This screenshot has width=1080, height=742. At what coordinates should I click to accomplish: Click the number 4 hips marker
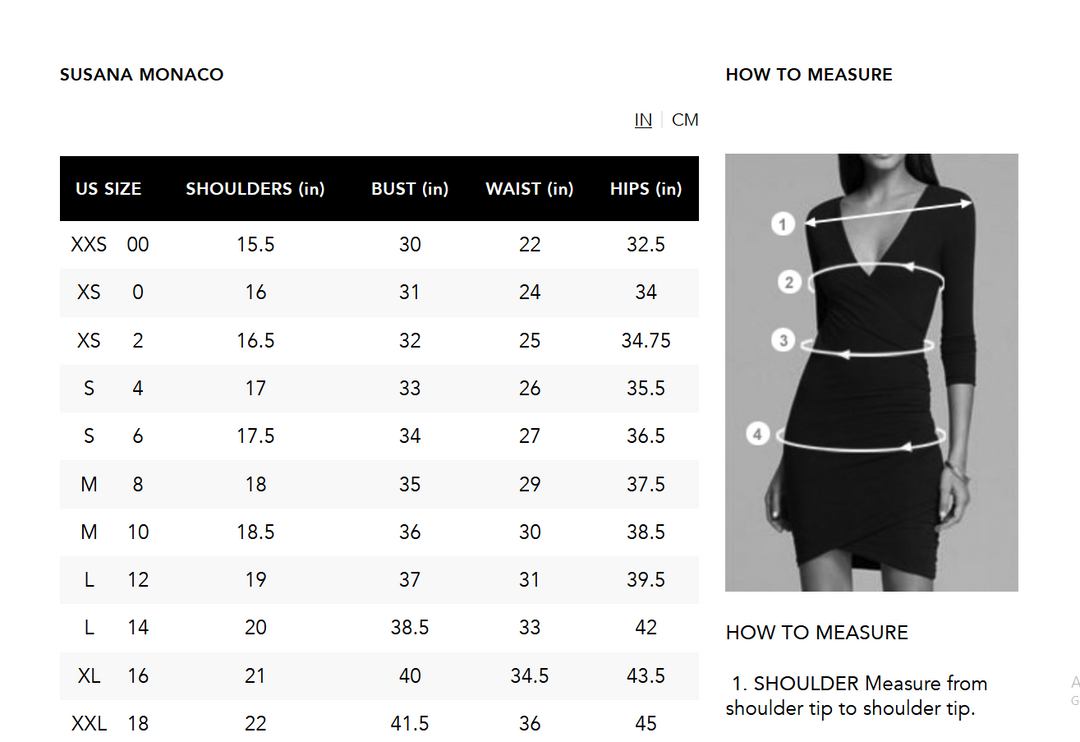pos(758,434)
